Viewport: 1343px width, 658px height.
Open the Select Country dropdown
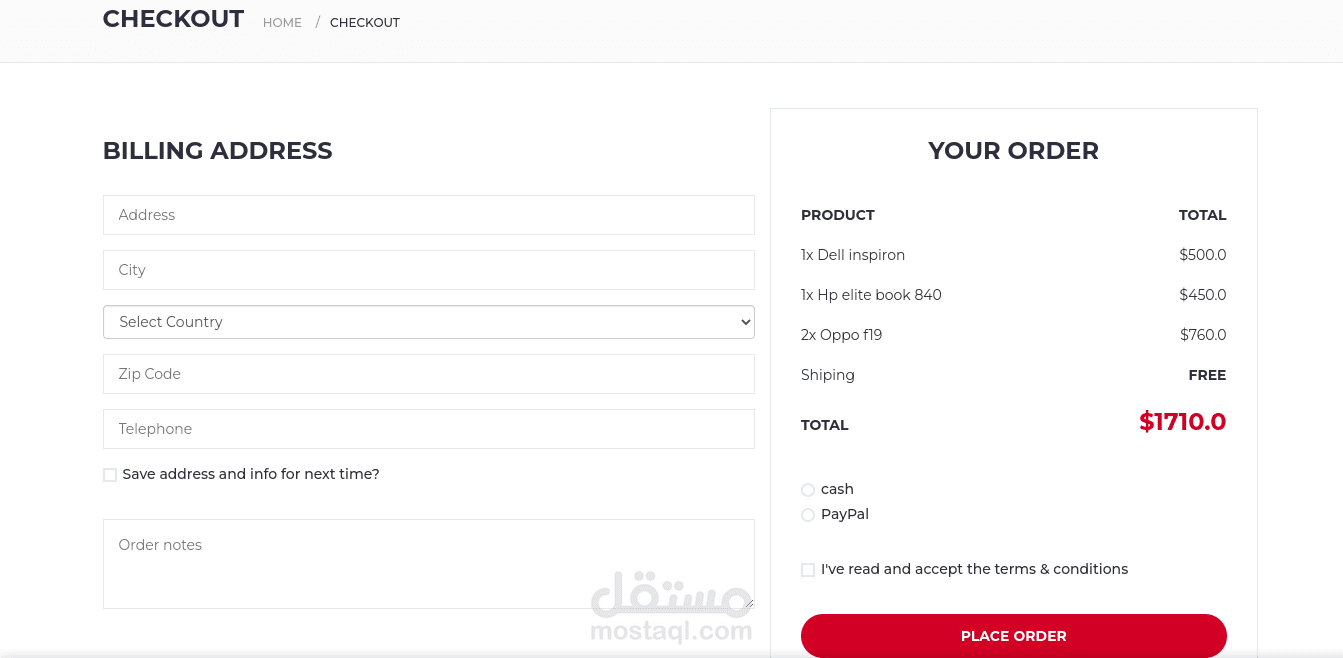click(428, 322)
